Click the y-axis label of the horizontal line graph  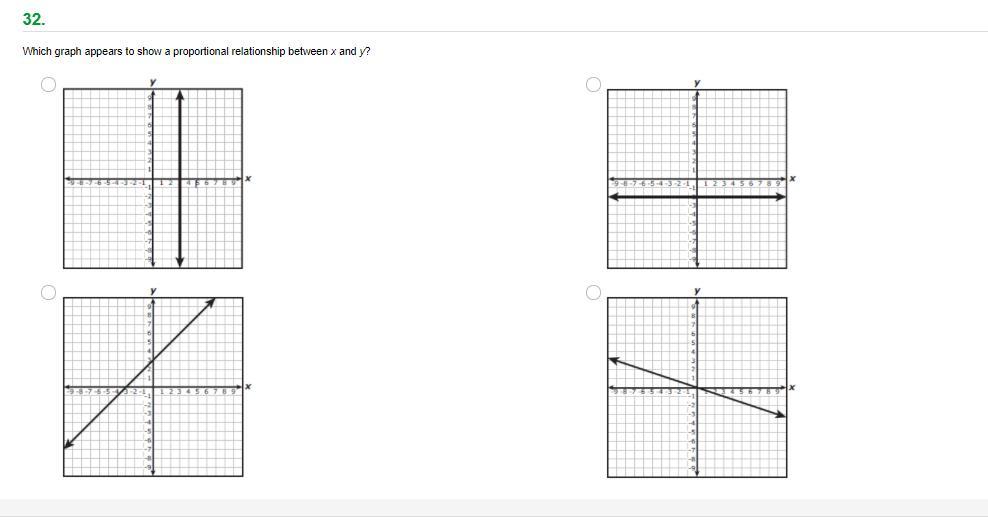point(697,81)
